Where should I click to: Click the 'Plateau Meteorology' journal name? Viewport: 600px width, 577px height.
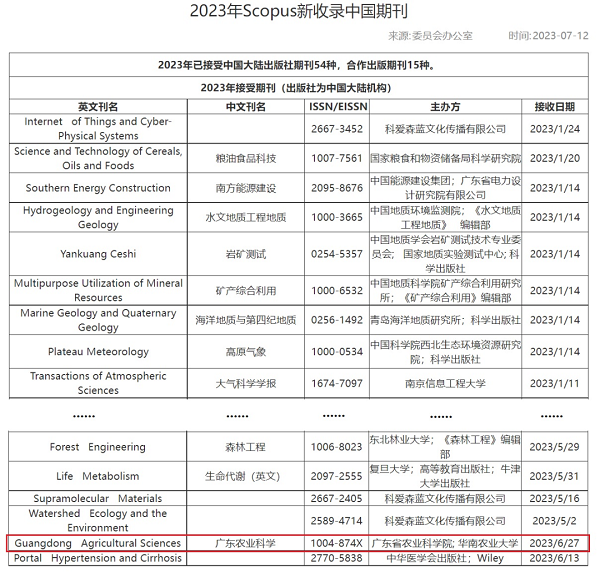(x=98, y=351)
